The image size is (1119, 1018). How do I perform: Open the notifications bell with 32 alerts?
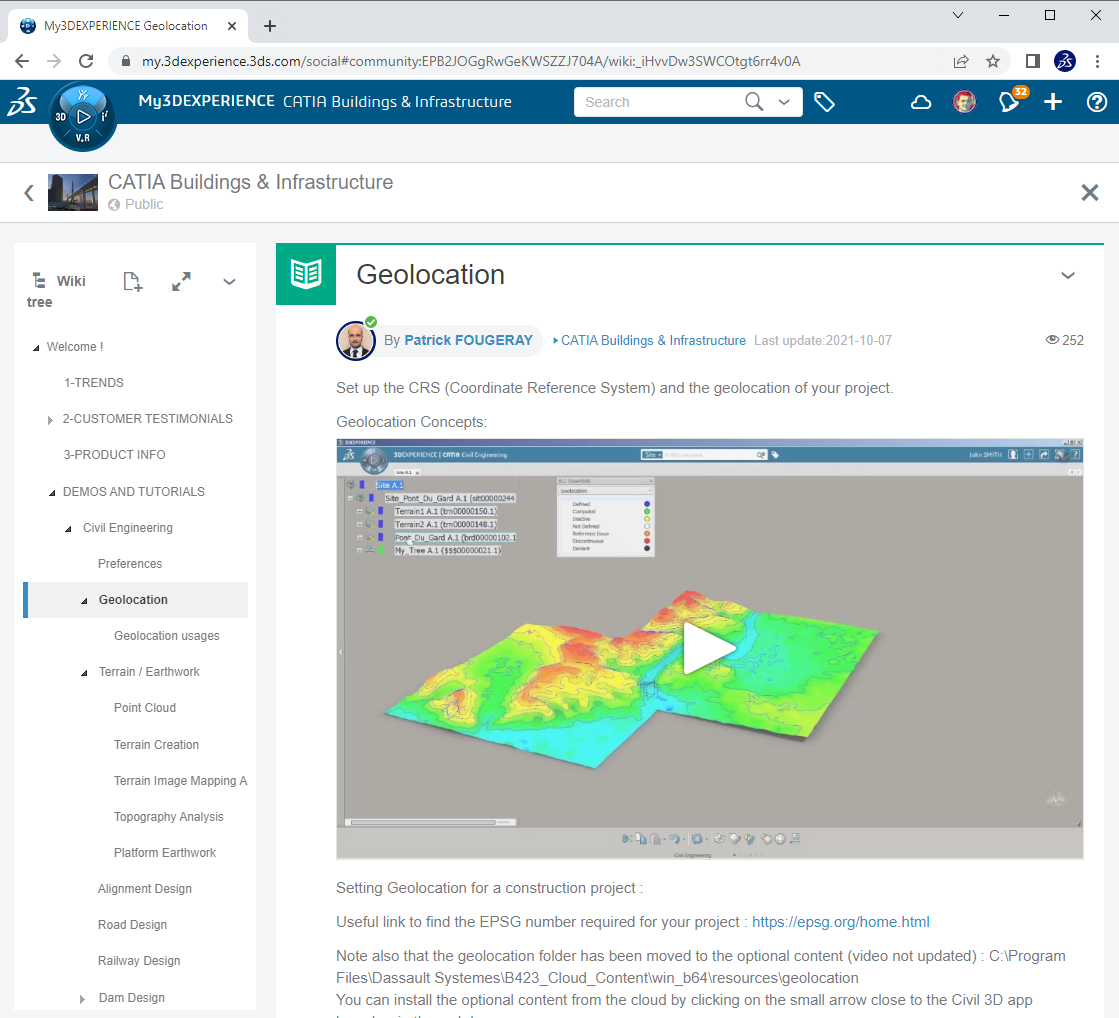coord(1009,101)
